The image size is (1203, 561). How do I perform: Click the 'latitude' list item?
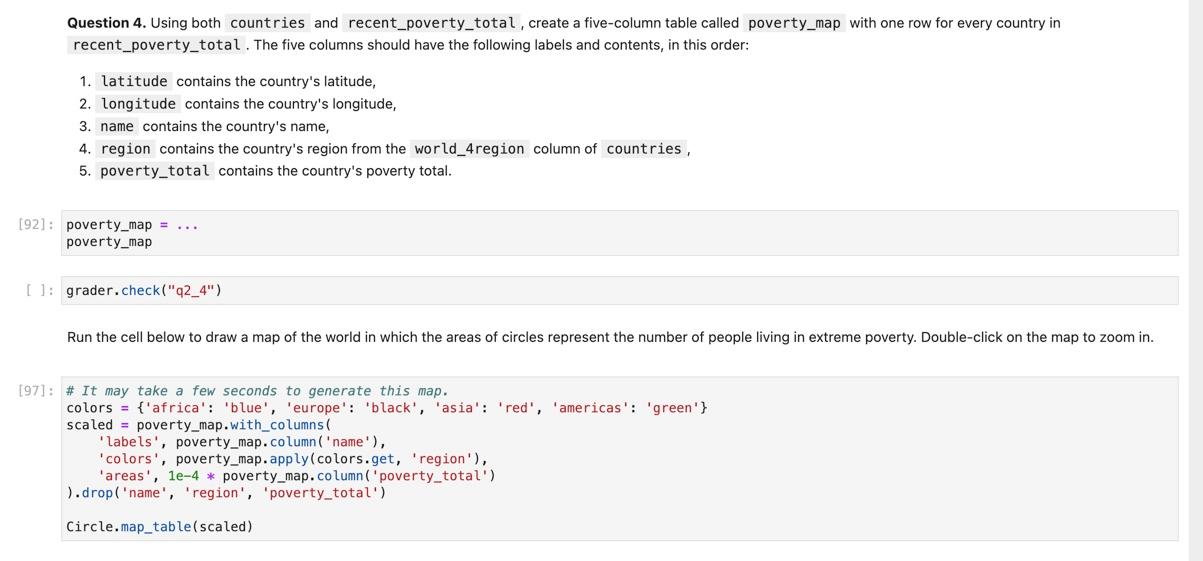(x=238, y=82)
